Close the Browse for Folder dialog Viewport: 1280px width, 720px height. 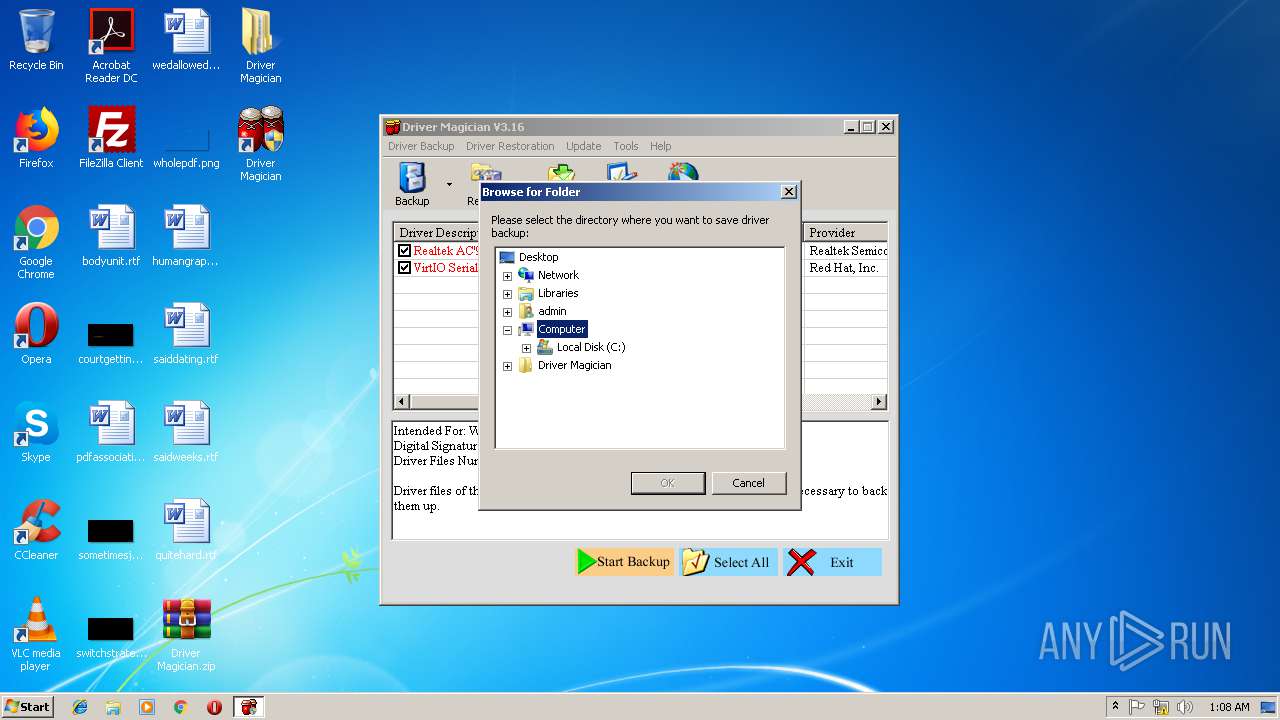tap(788, 192)
